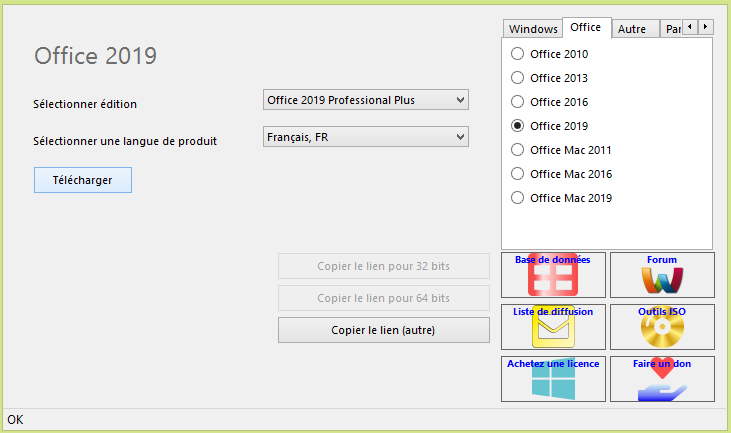The width and height of the screenshot is (731, 433).
Task: Select the Office 2010 radio button
Action: 517,54
